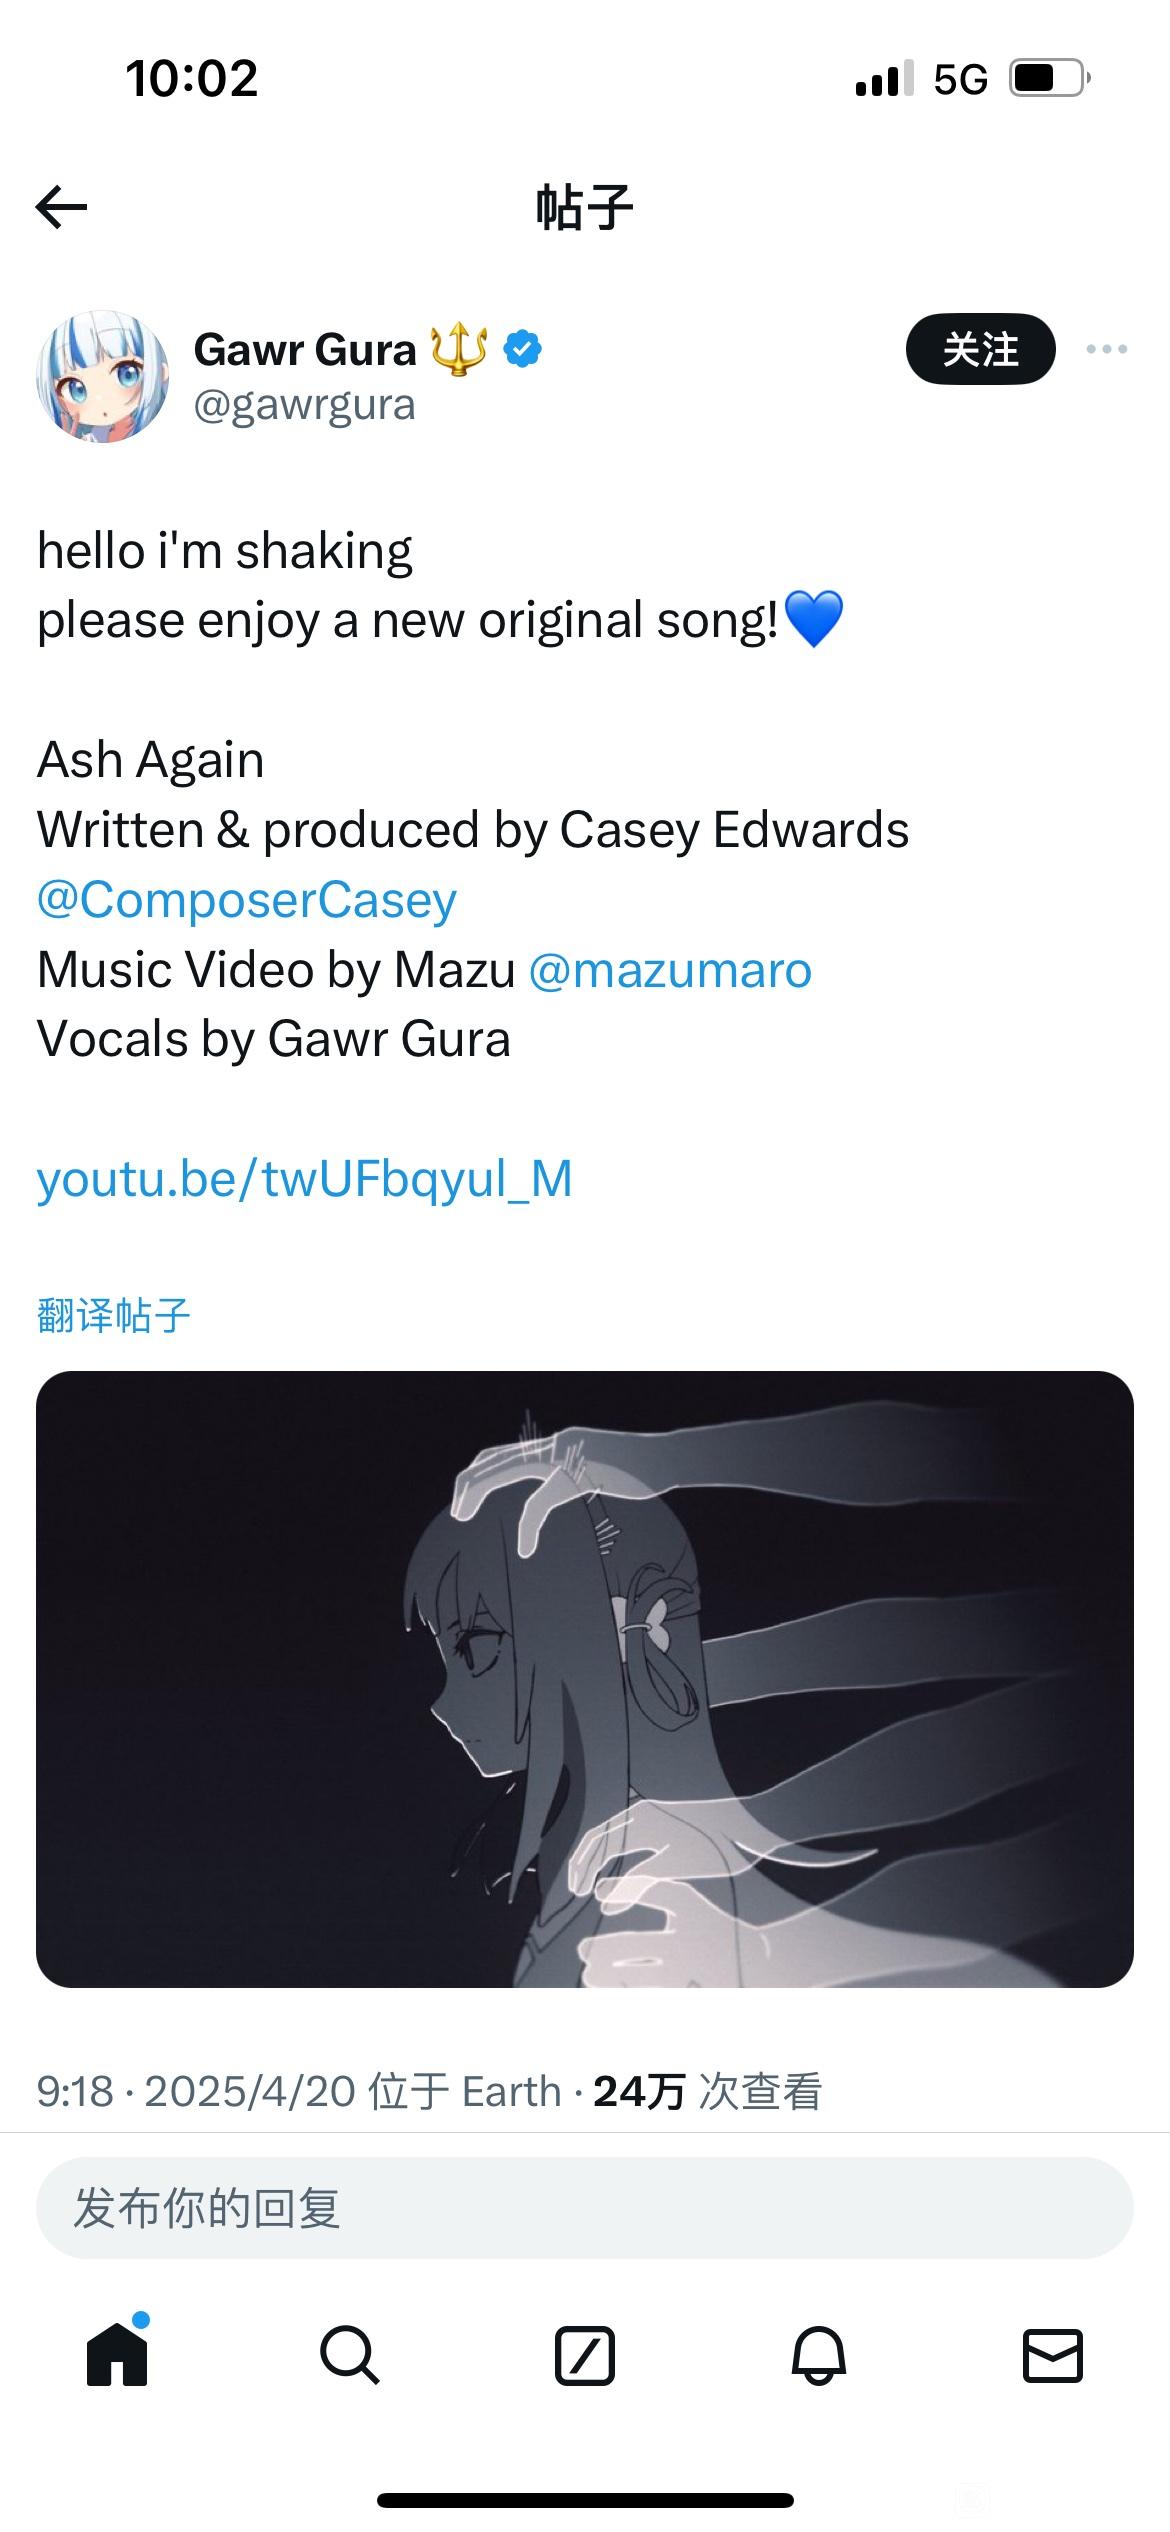1170x2532 pixels.
Task: Tap the @gawrgura handle
Action: click(x=304, y=405)
